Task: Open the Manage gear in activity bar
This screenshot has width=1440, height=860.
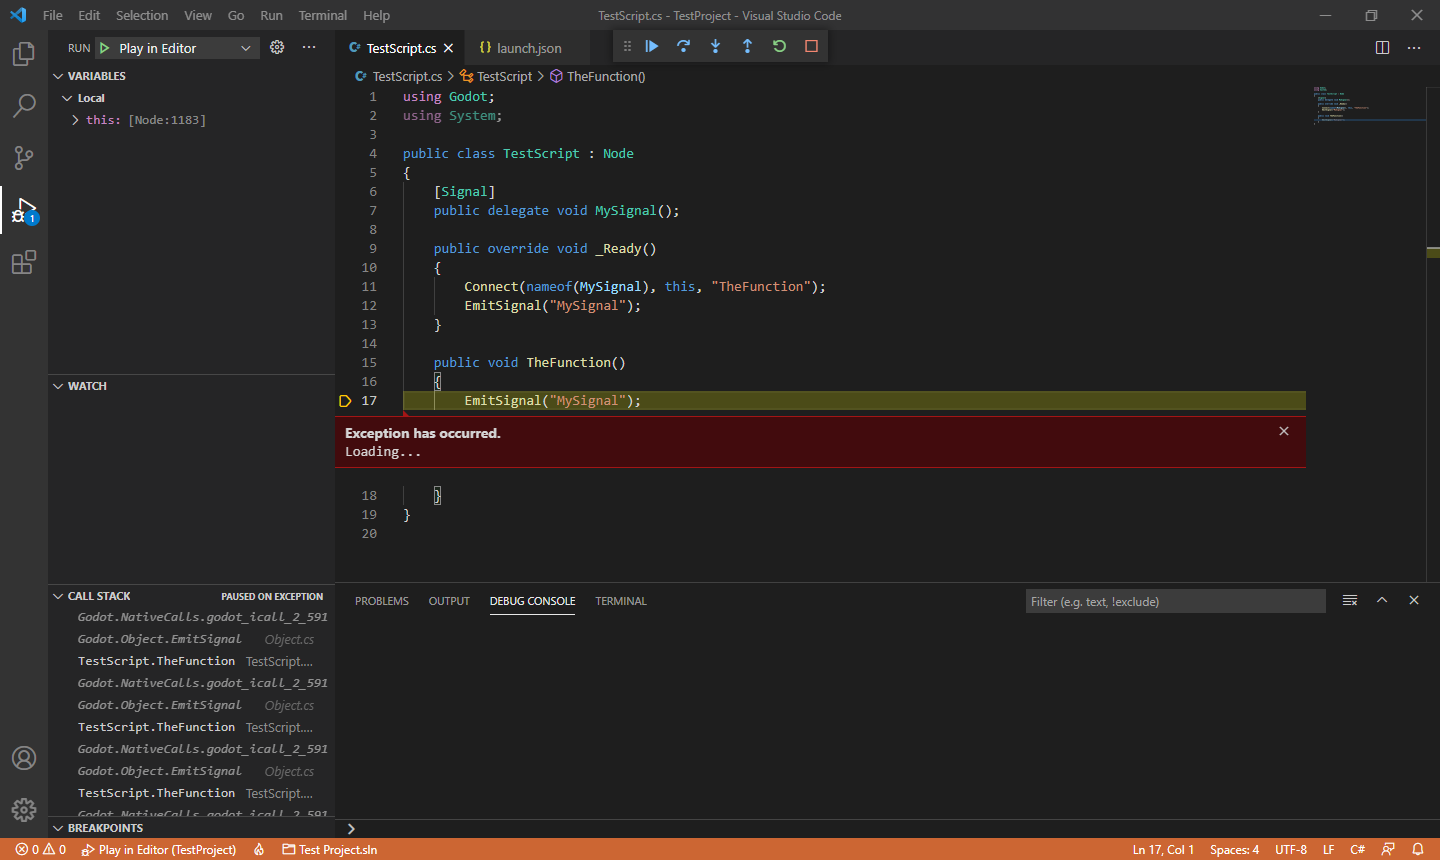Action: [24, 810]
